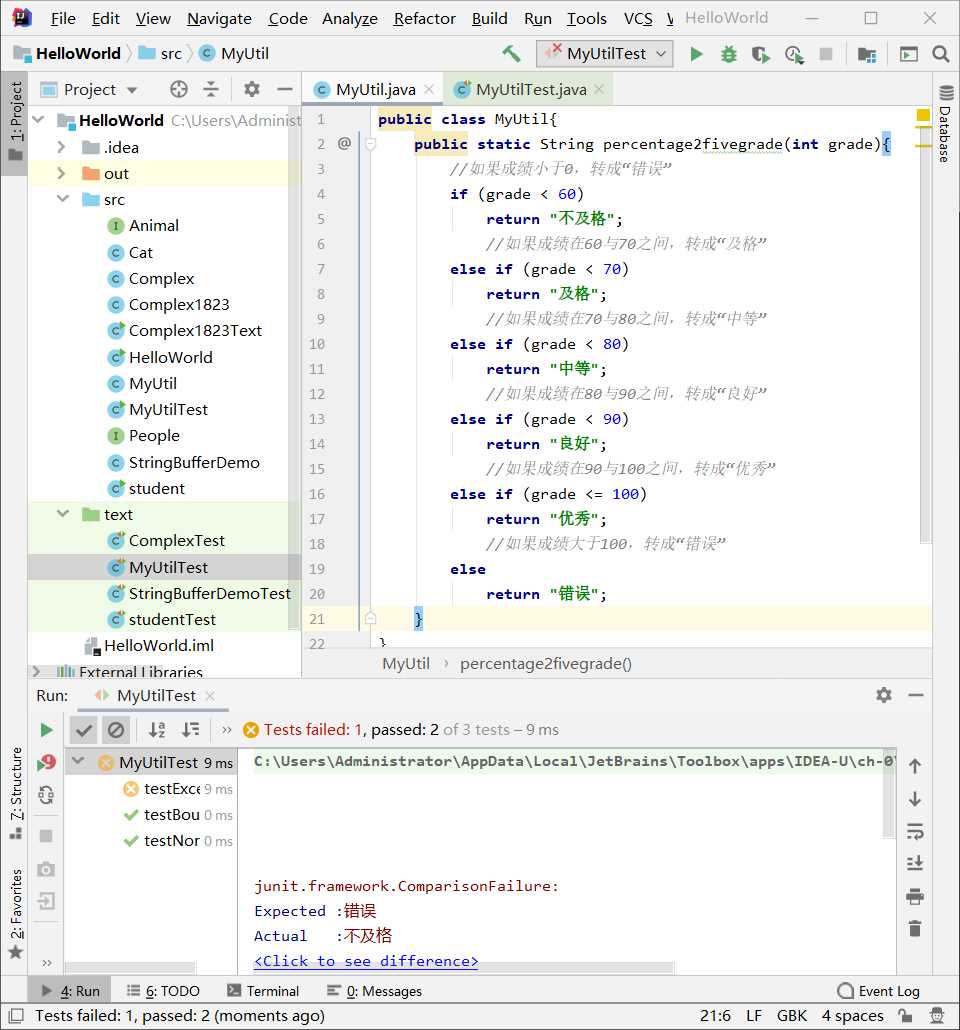Click the Build project hammer icon

[x=511, y=54]
